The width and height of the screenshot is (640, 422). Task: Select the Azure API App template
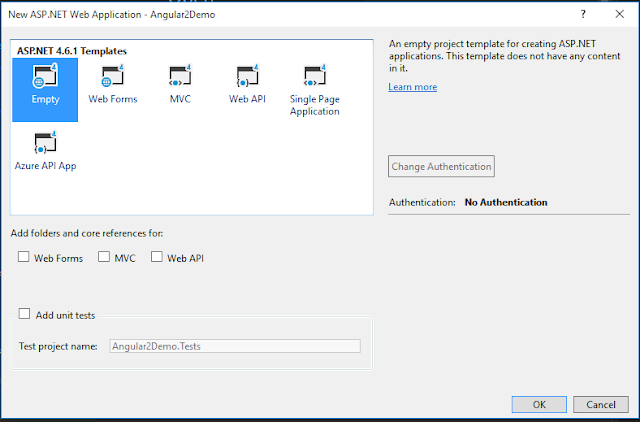[45, 151]
